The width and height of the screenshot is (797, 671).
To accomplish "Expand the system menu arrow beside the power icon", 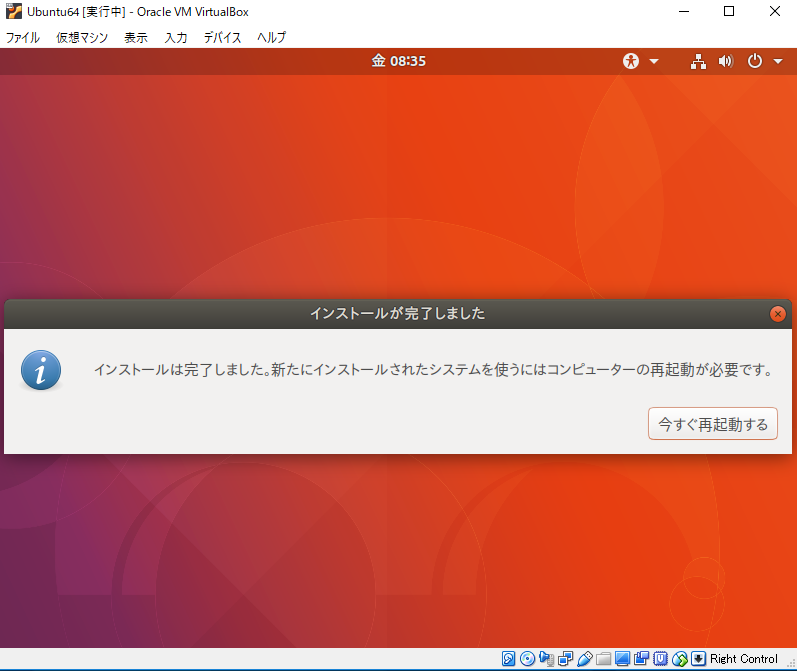I will [778, 62].
